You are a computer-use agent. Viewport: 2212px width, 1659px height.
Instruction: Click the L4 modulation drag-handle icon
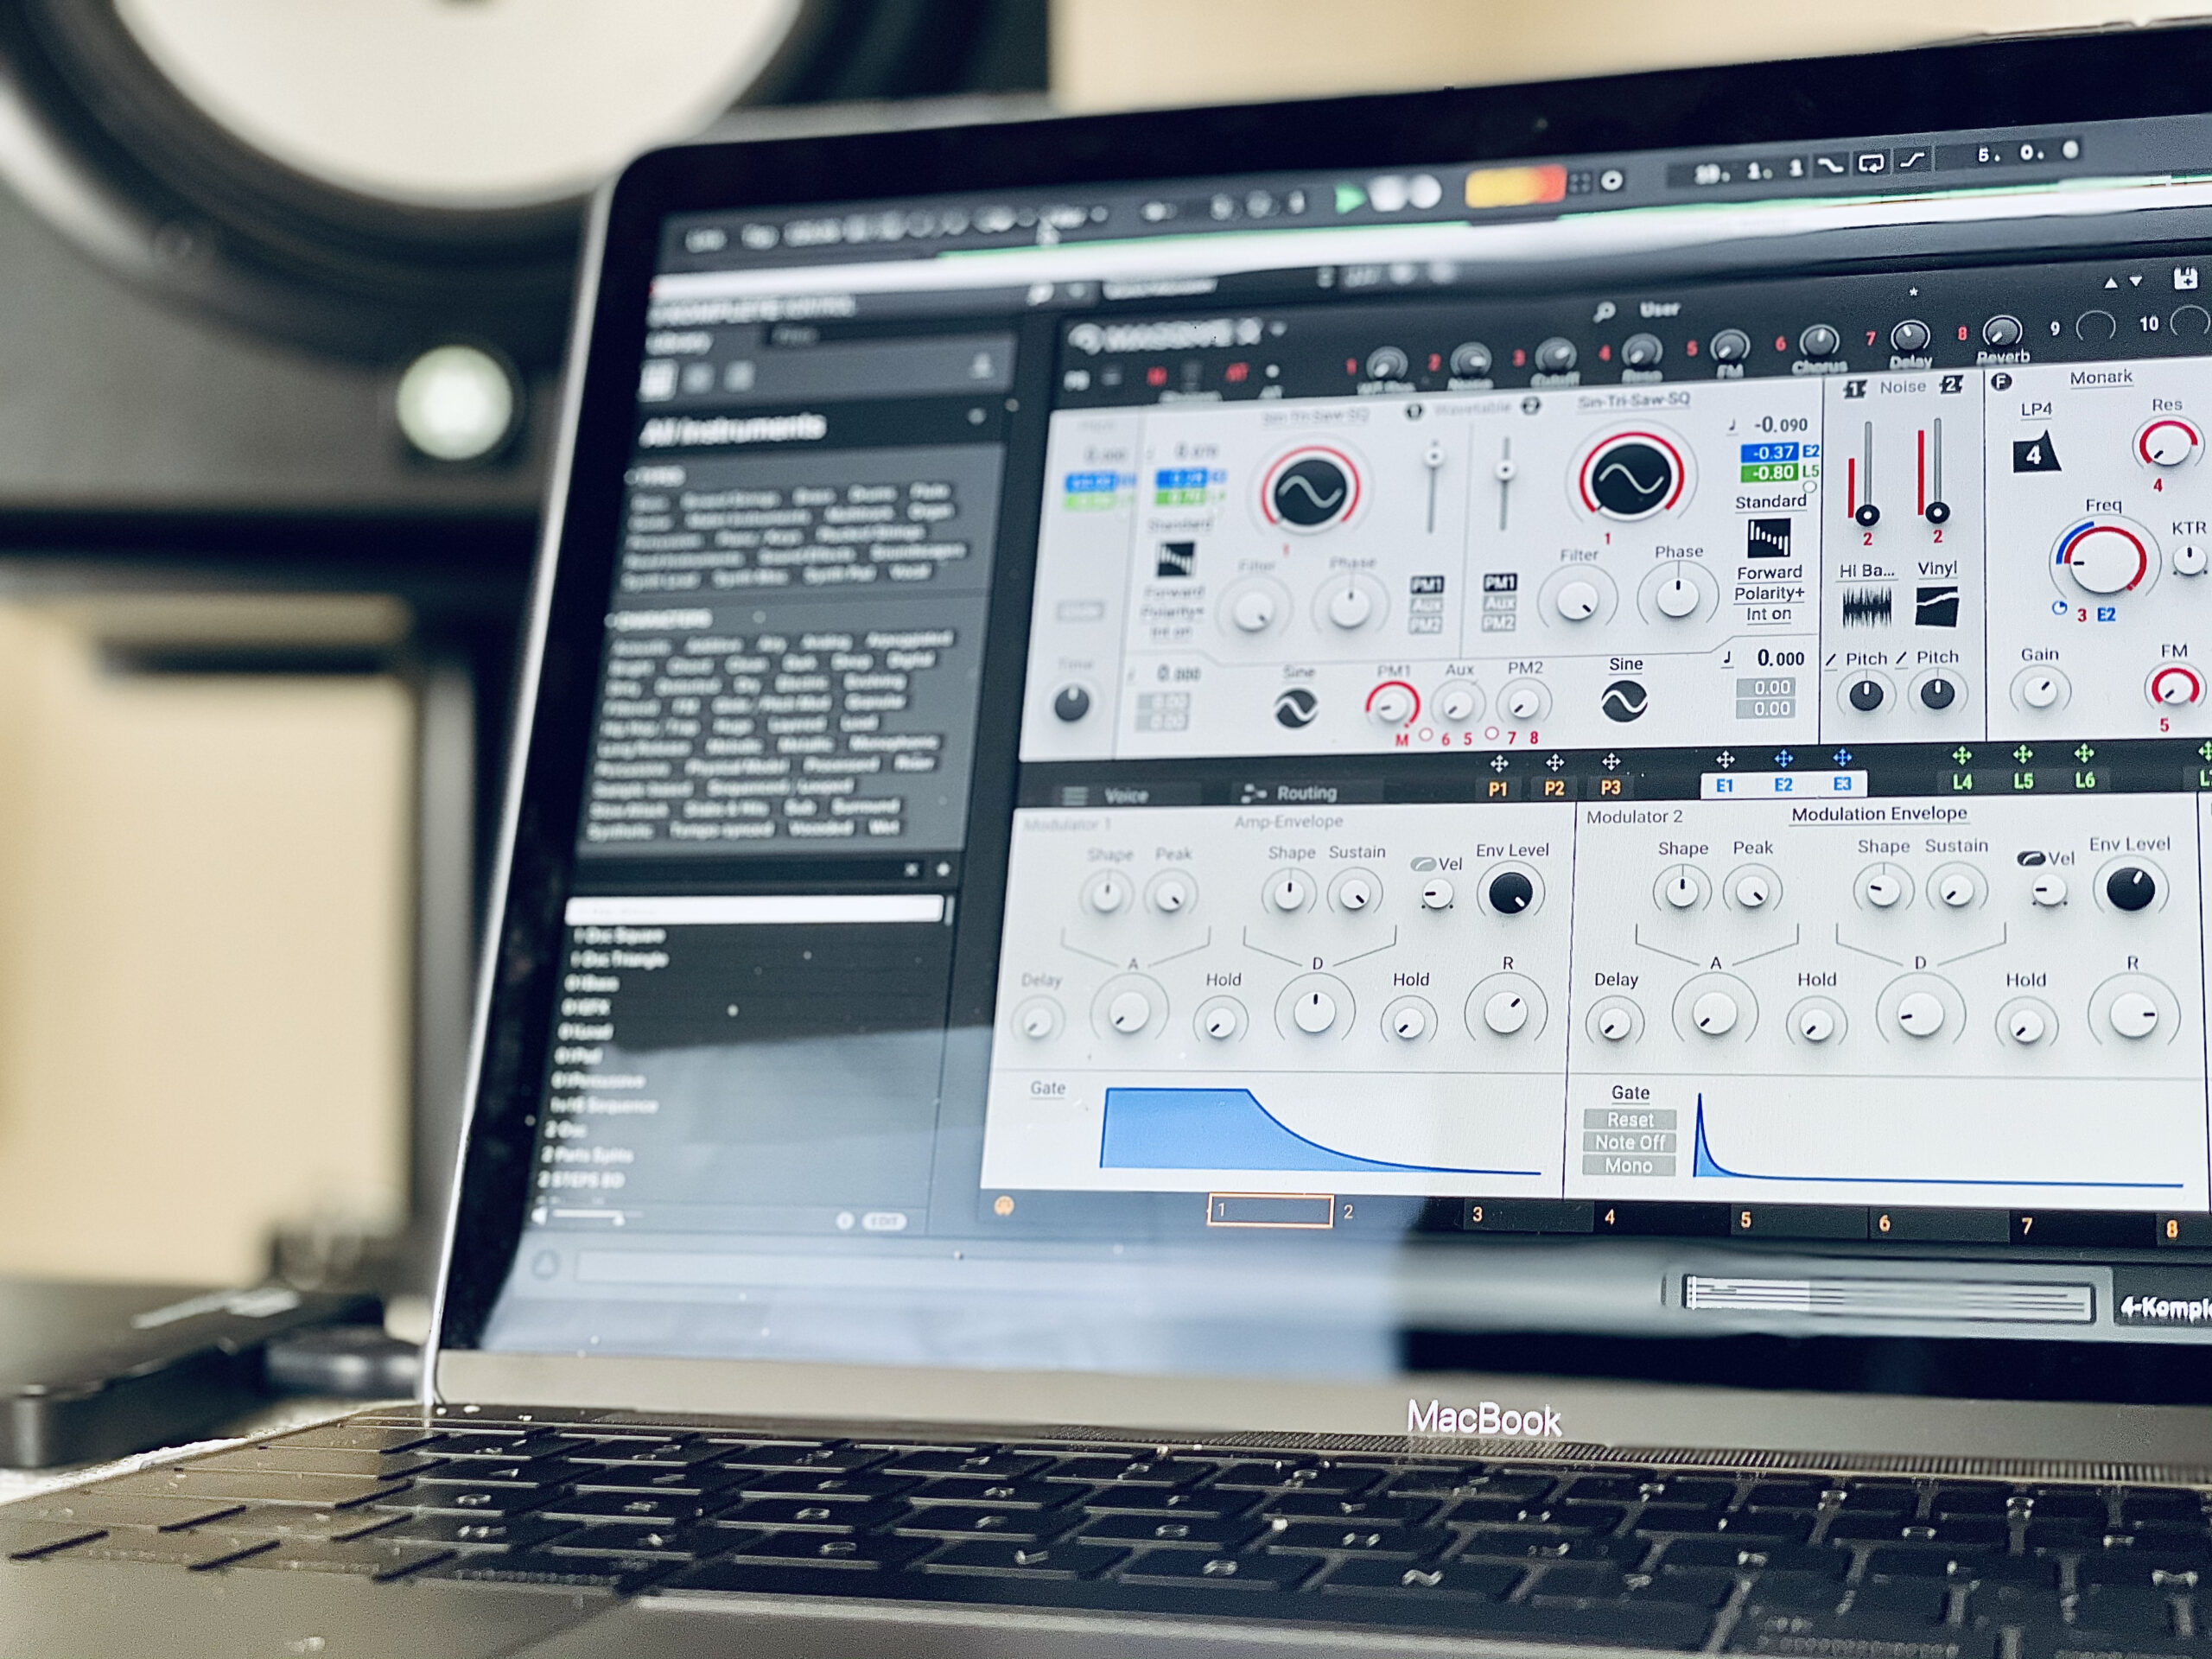(x=1961, y=756)
